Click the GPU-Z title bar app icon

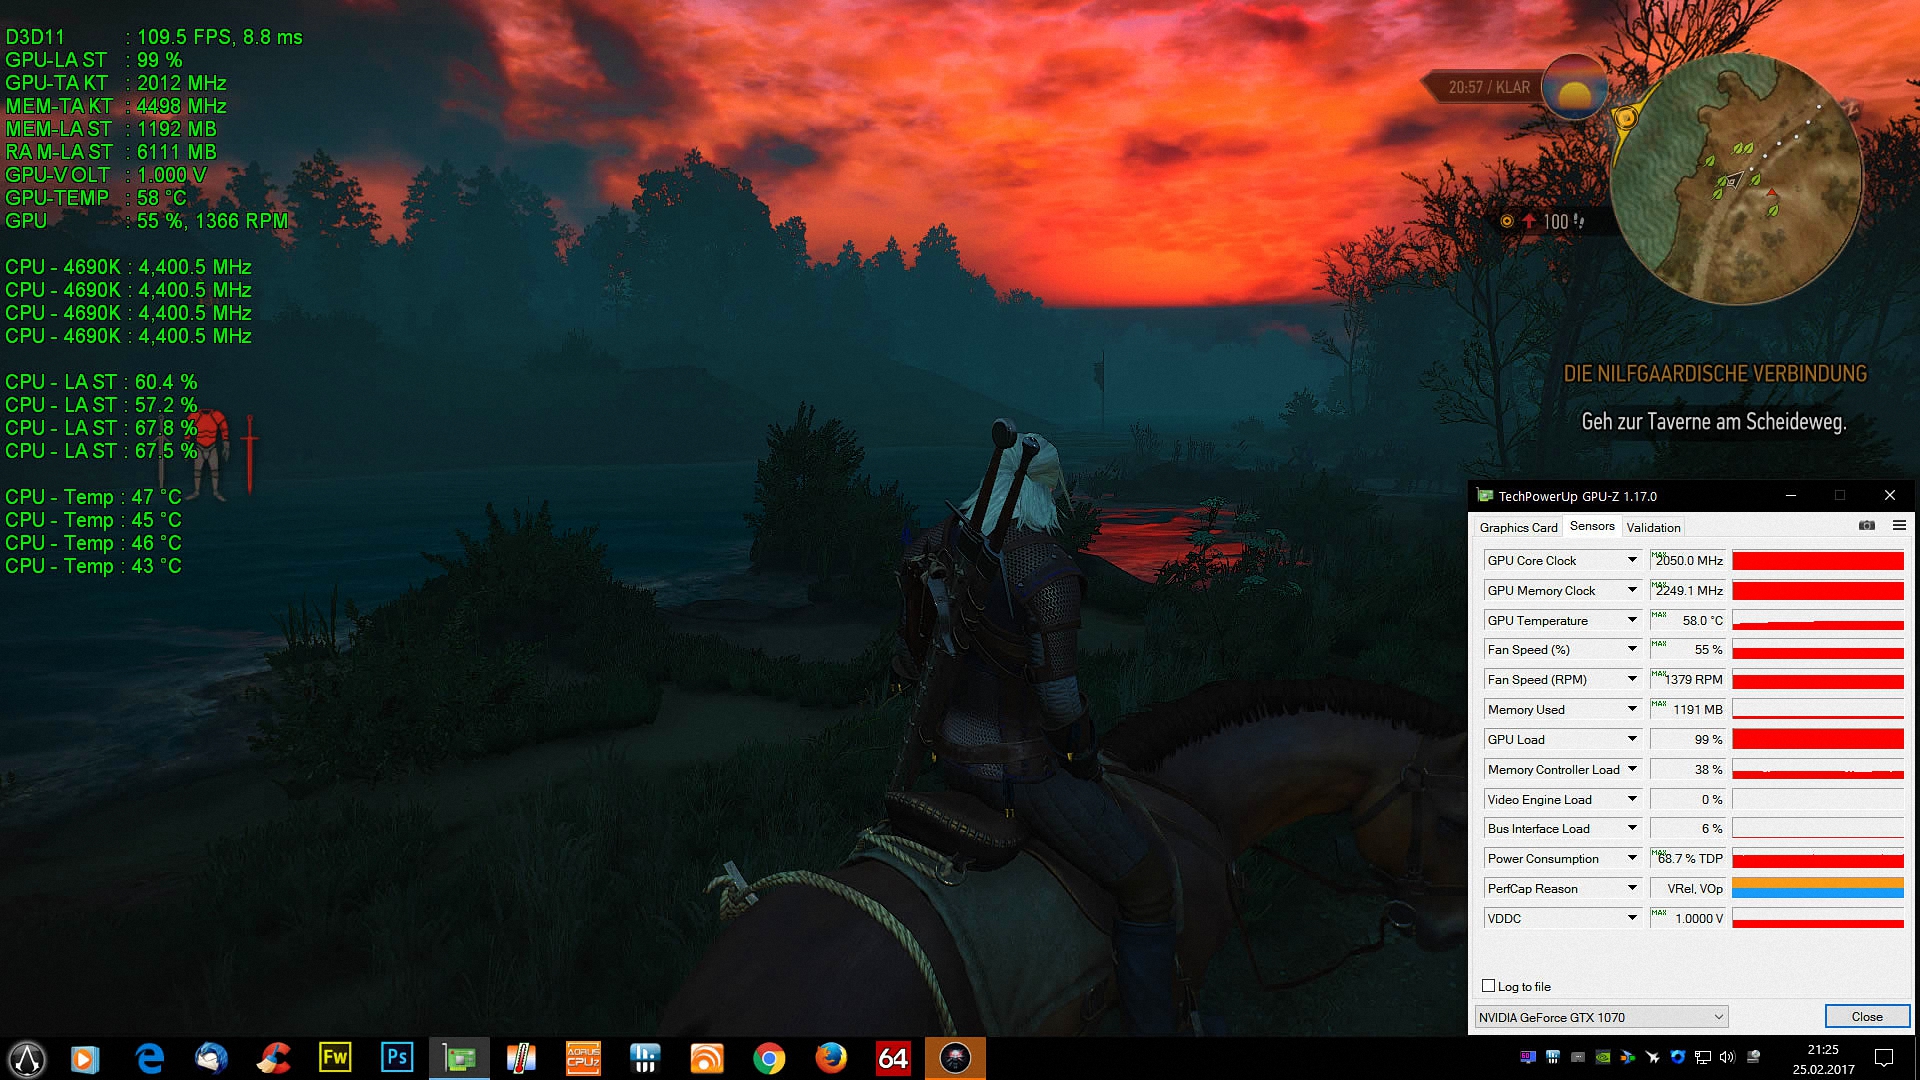1485,496
